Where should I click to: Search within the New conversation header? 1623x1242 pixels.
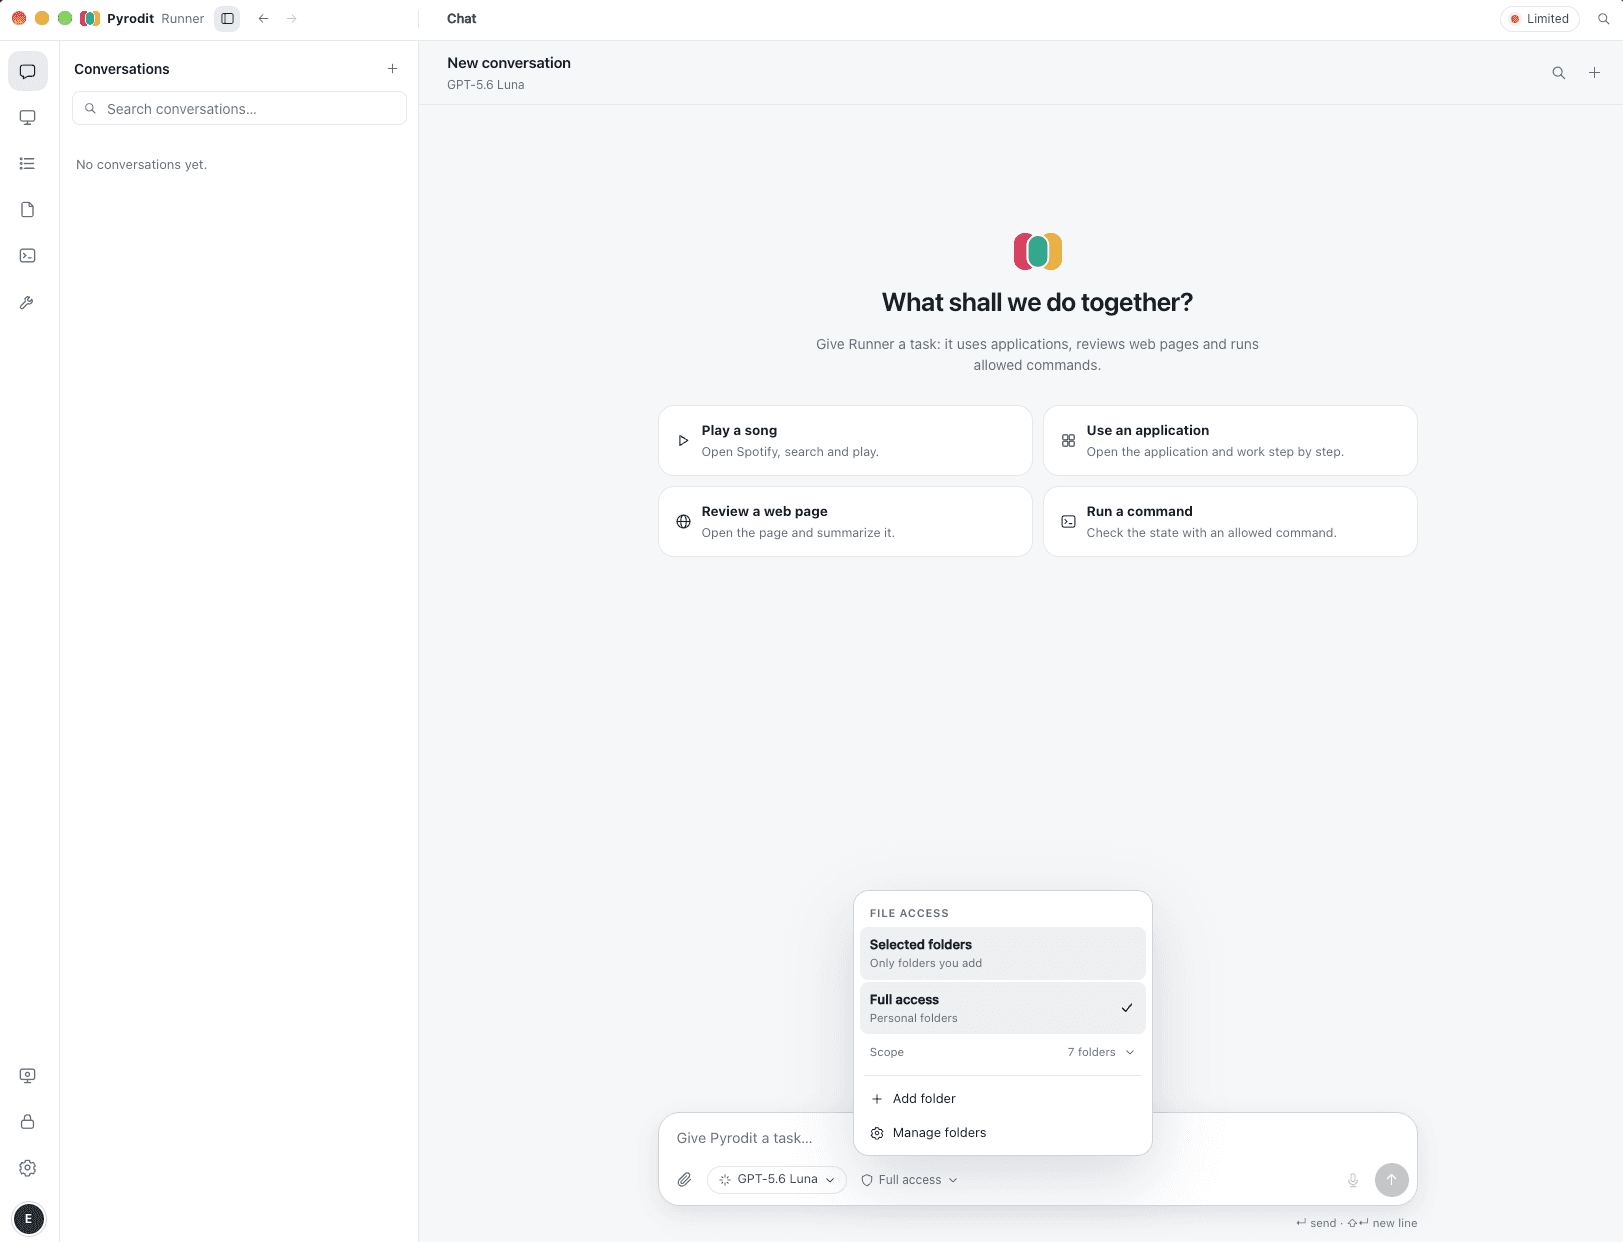(1558, 72)
